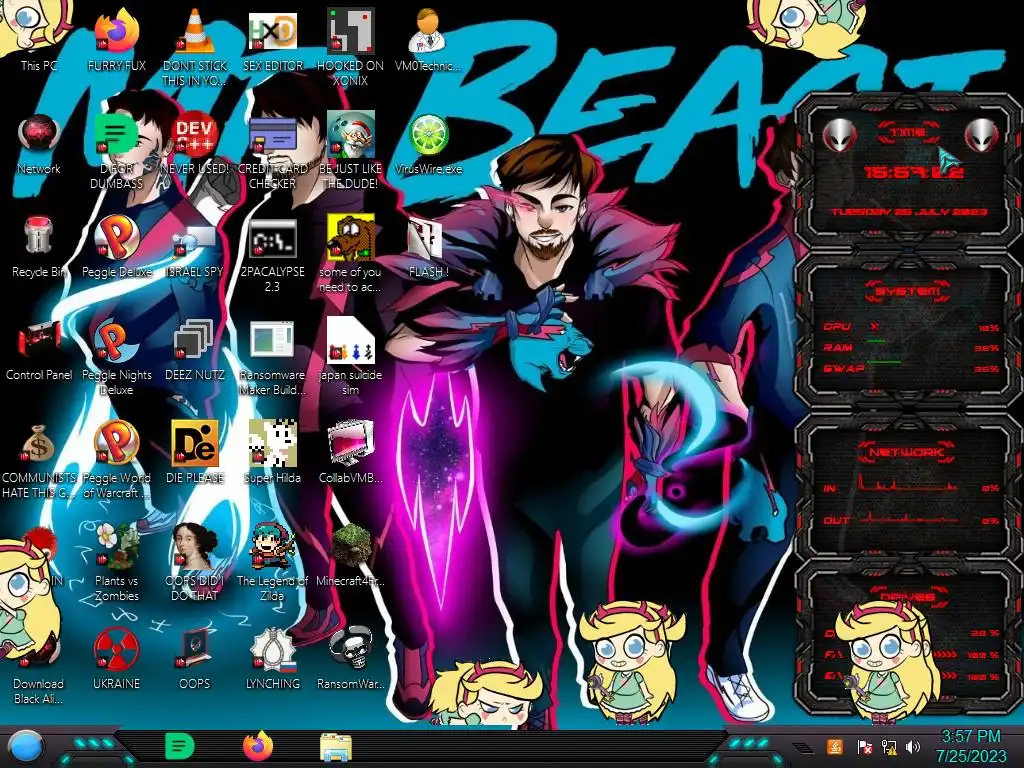Open the CollabVMB... monitor icon

pos(350,452)
